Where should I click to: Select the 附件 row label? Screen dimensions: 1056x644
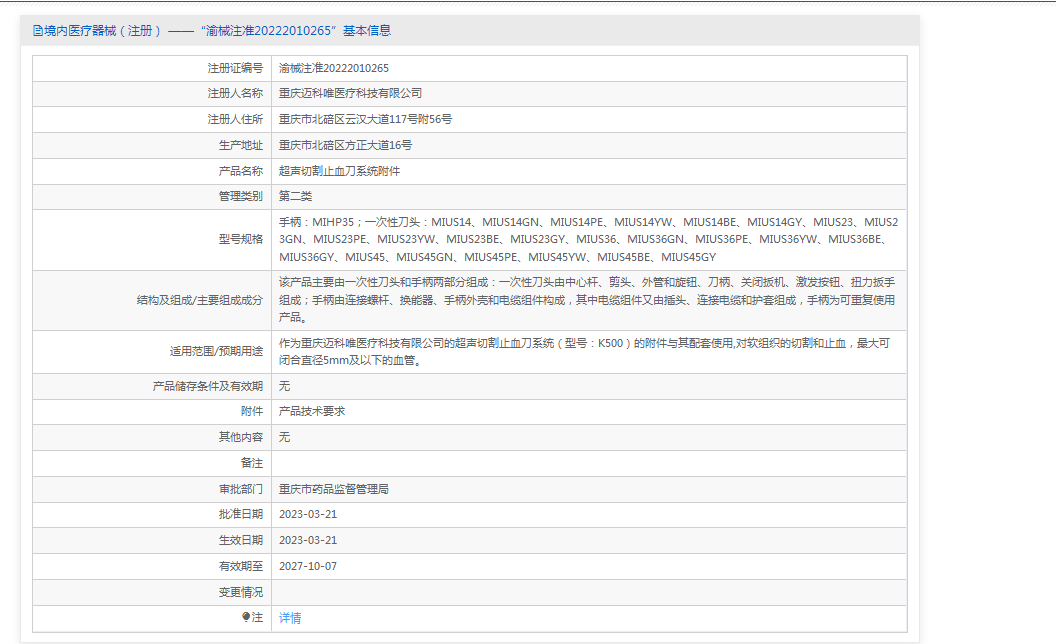coord(252,412)
